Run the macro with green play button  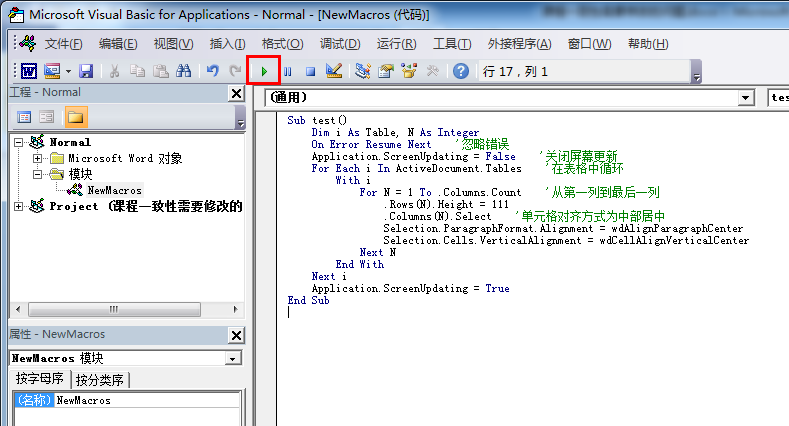click(x=264, y=71)
